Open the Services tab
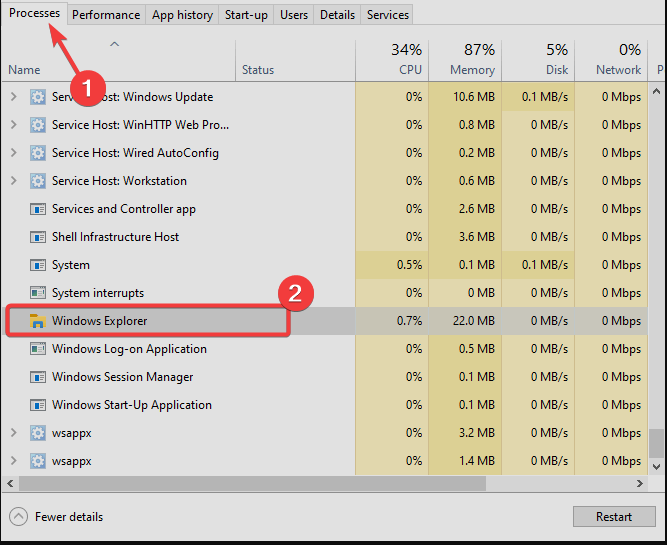 click(x=388, y=15)
